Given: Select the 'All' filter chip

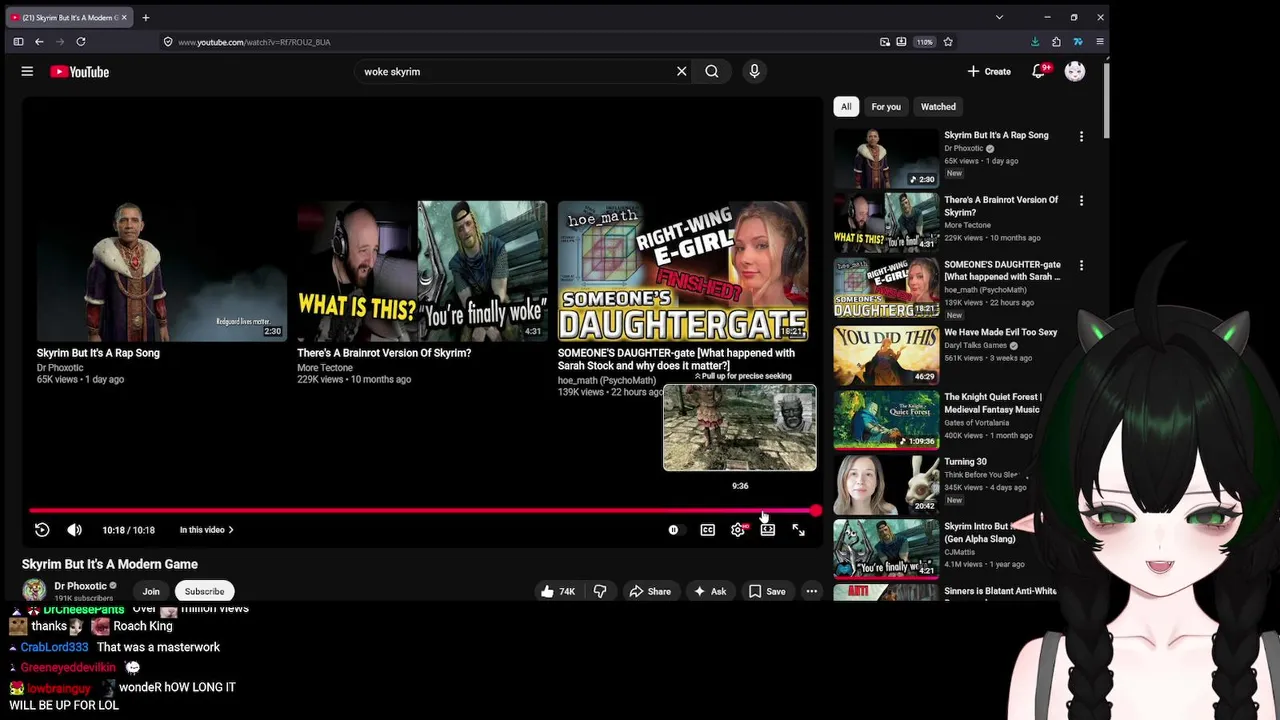Looking at the screenshot, I should pos(846,106).
